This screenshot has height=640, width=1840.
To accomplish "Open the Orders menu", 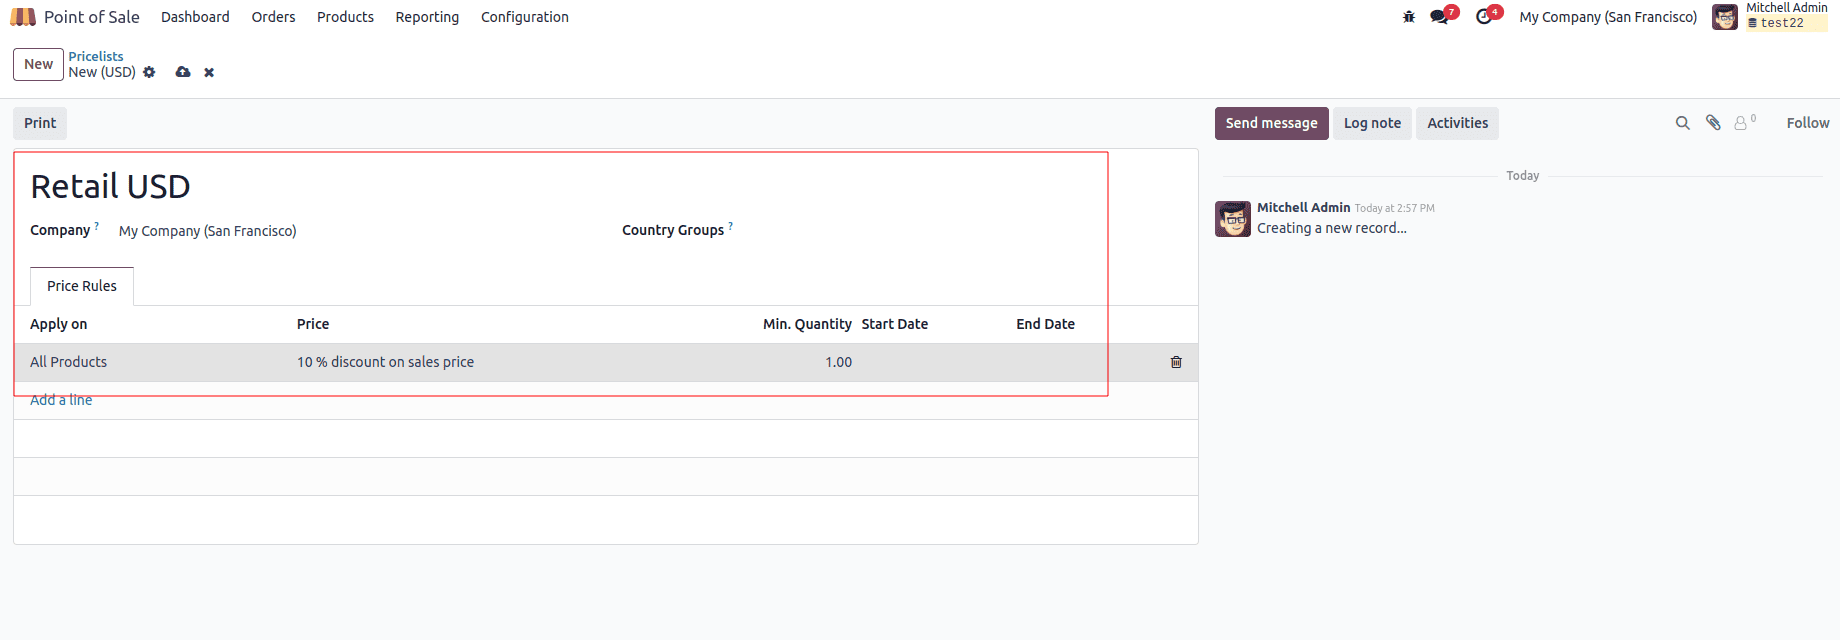I will click(x=273, y=17).
